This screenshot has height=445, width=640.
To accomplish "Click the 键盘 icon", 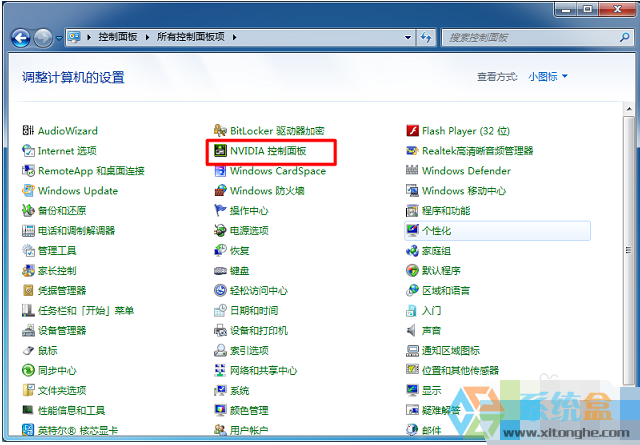I will pos(220,271).
